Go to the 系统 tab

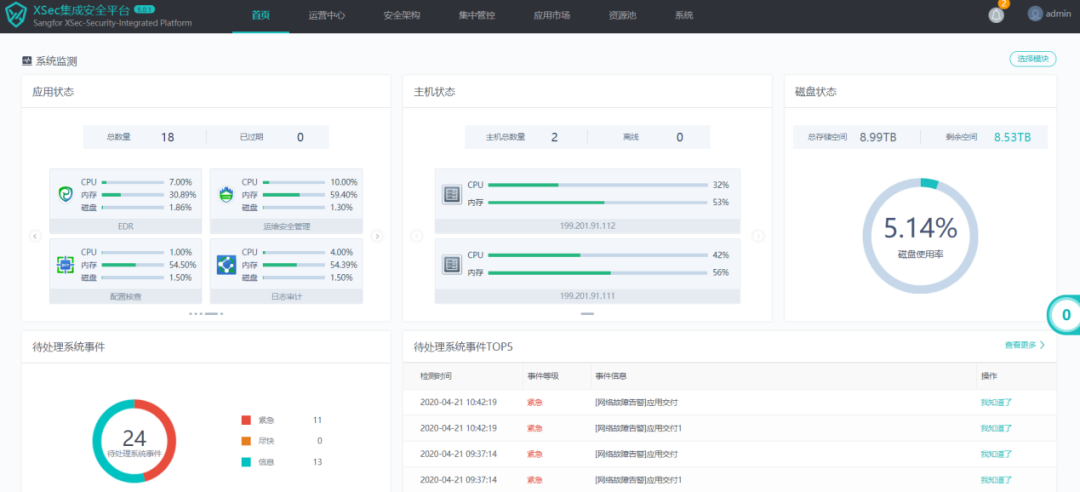(684, 16)
